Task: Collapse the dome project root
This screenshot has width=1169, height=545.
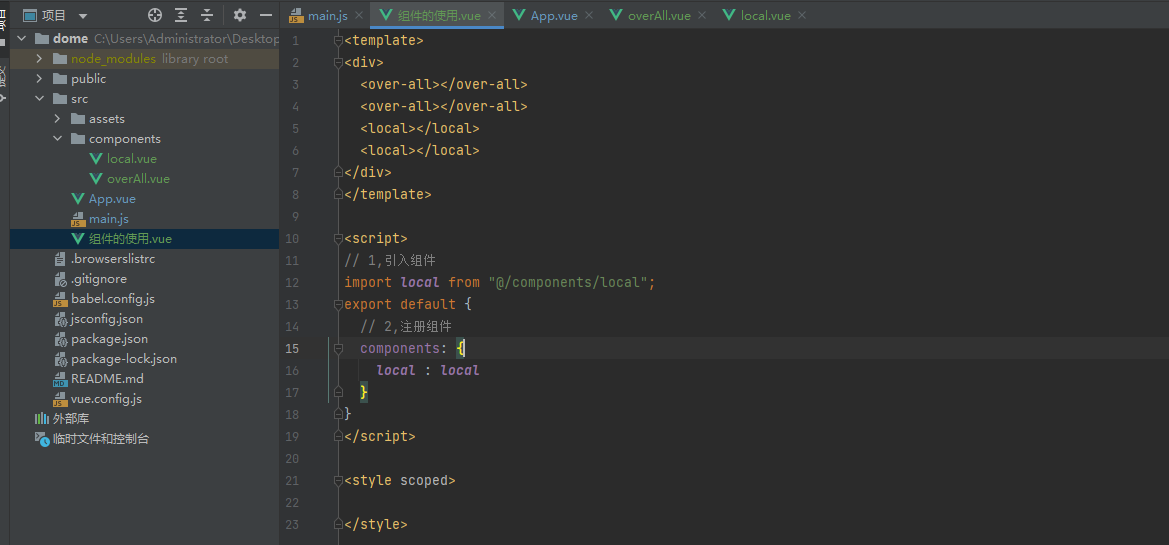Action: [22, 38]
